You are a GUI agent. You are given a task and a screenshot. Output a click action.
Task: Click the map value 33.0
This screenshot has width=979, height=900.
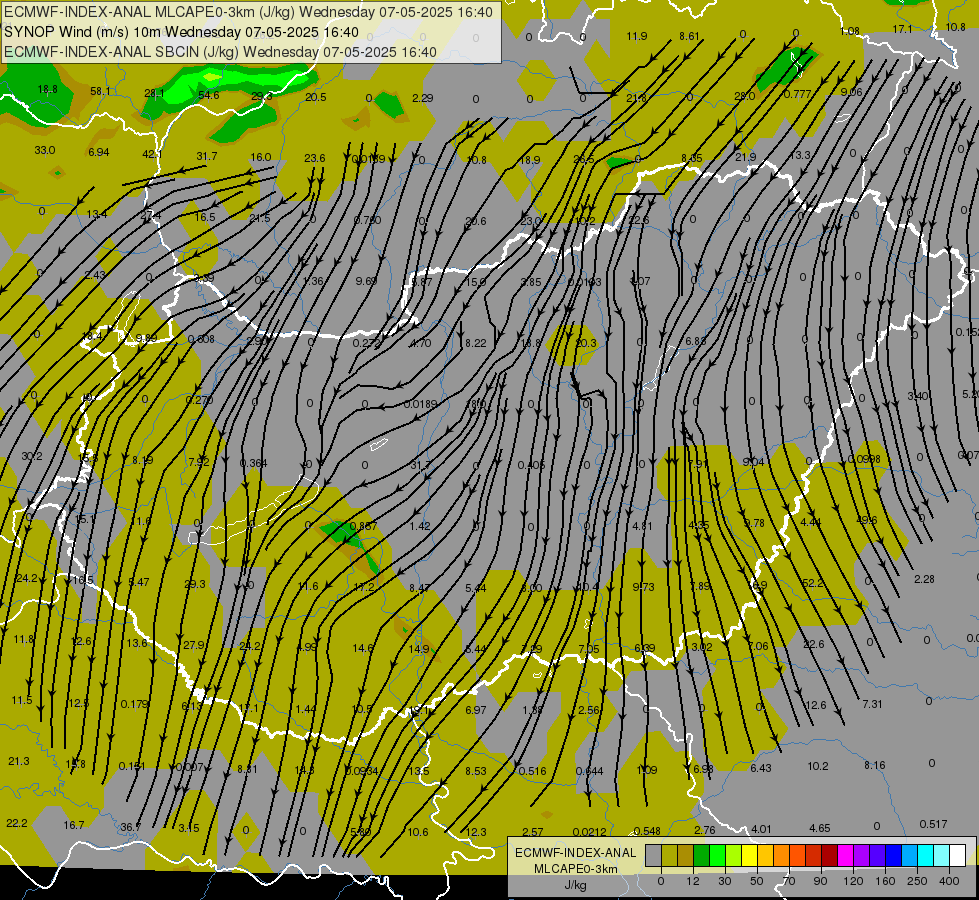[x=44, y=151]
